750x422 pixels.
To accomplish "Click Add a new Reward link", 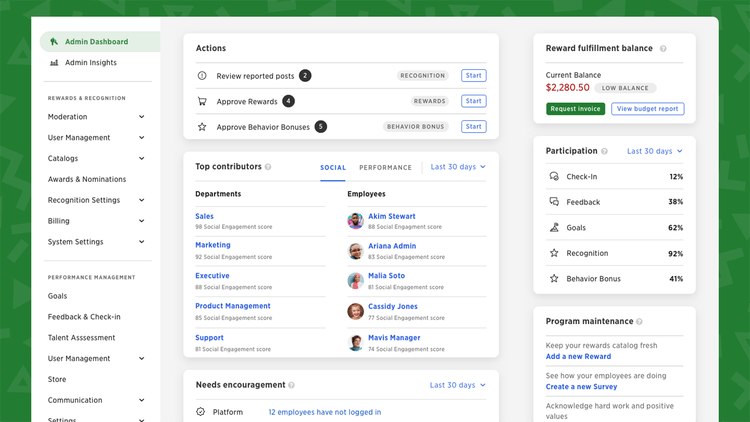I will click(x=578, y=356).
